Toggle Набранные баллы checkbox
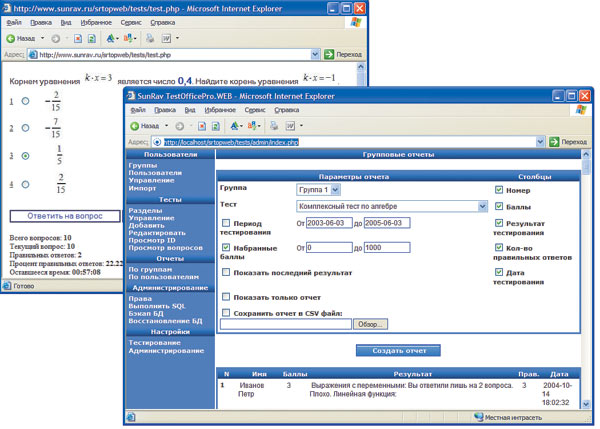 [x=226, y=247]
